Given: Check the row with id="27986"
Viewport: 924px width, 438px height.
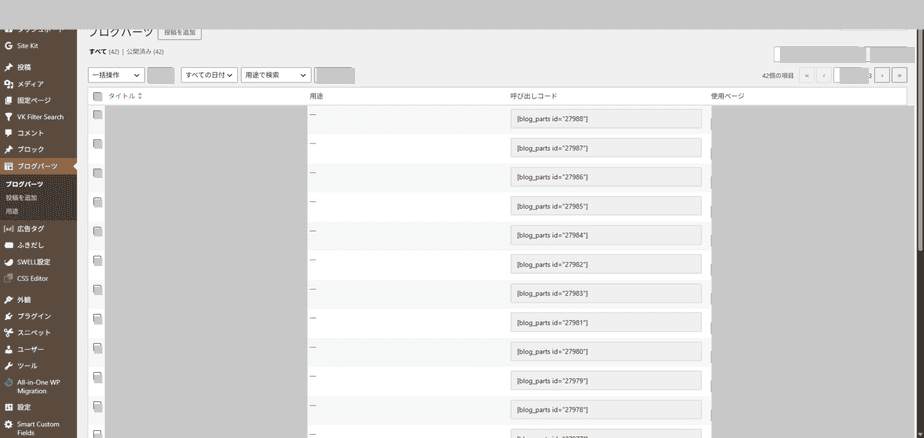Looking at the screenshot, I should point(98,173).
